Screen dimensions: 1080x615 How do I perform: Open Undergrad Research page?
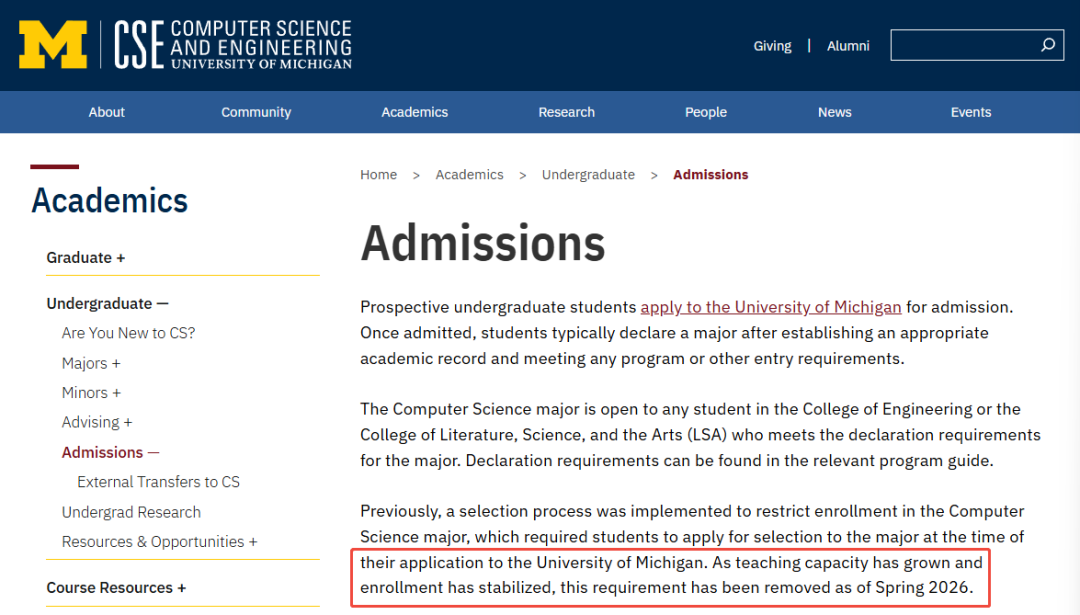131,512
